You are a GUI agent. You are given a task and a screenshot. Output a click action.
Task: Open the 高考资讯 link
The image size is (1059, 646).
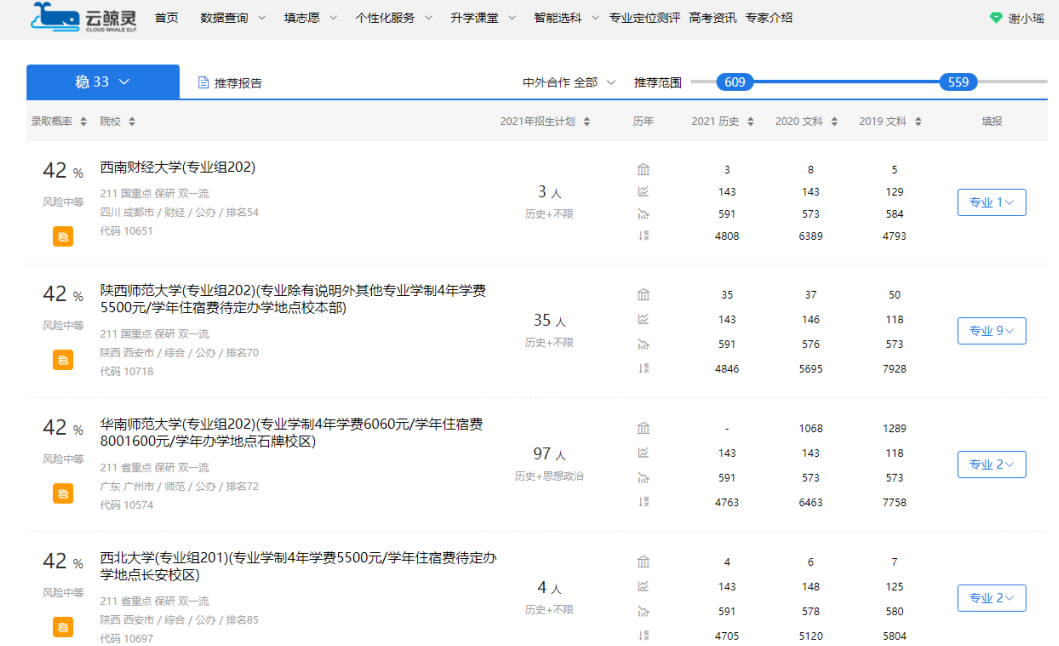click(x=713, y=18)
